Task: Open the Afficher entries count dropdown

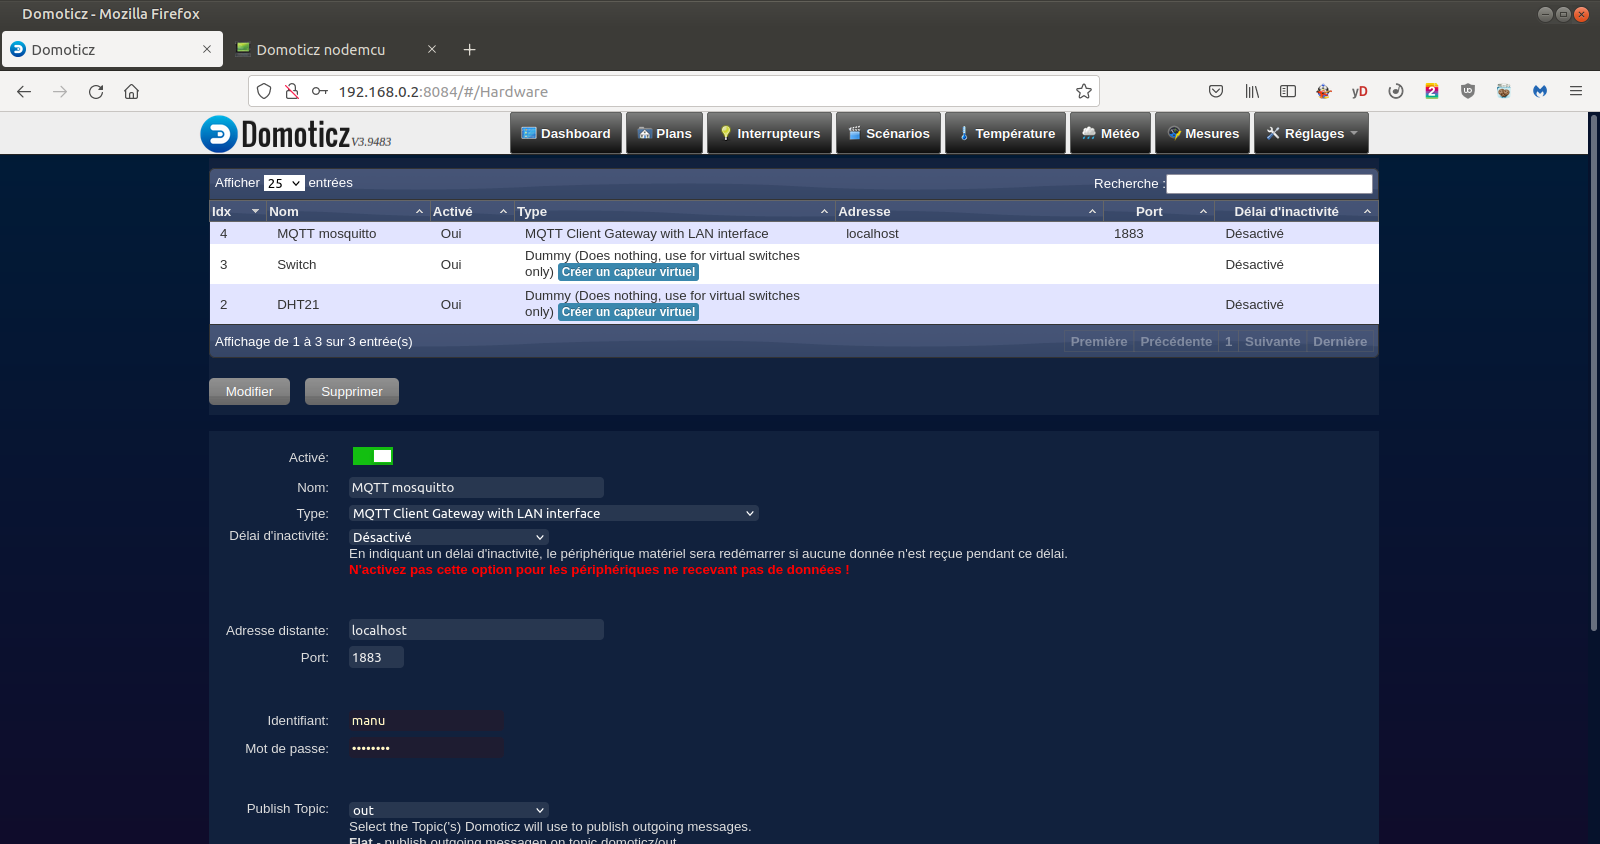Action: (x=284, y=184)
